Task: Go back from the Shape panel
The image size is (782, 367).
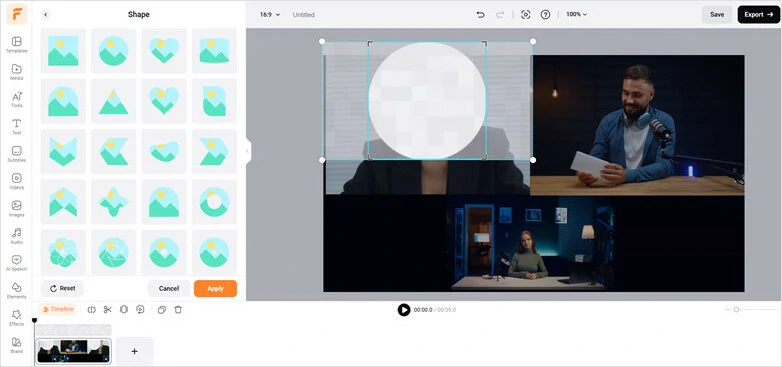Action: pos(45,14)
